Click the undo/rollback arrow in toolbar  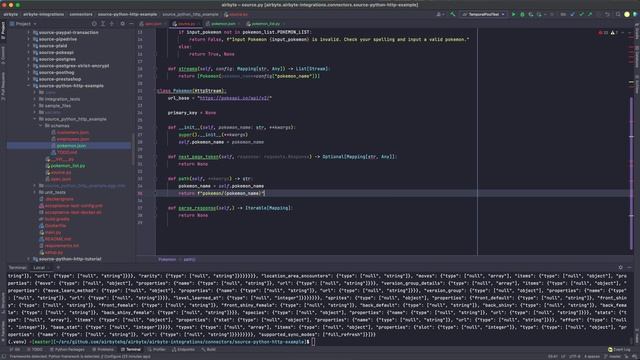607,14
